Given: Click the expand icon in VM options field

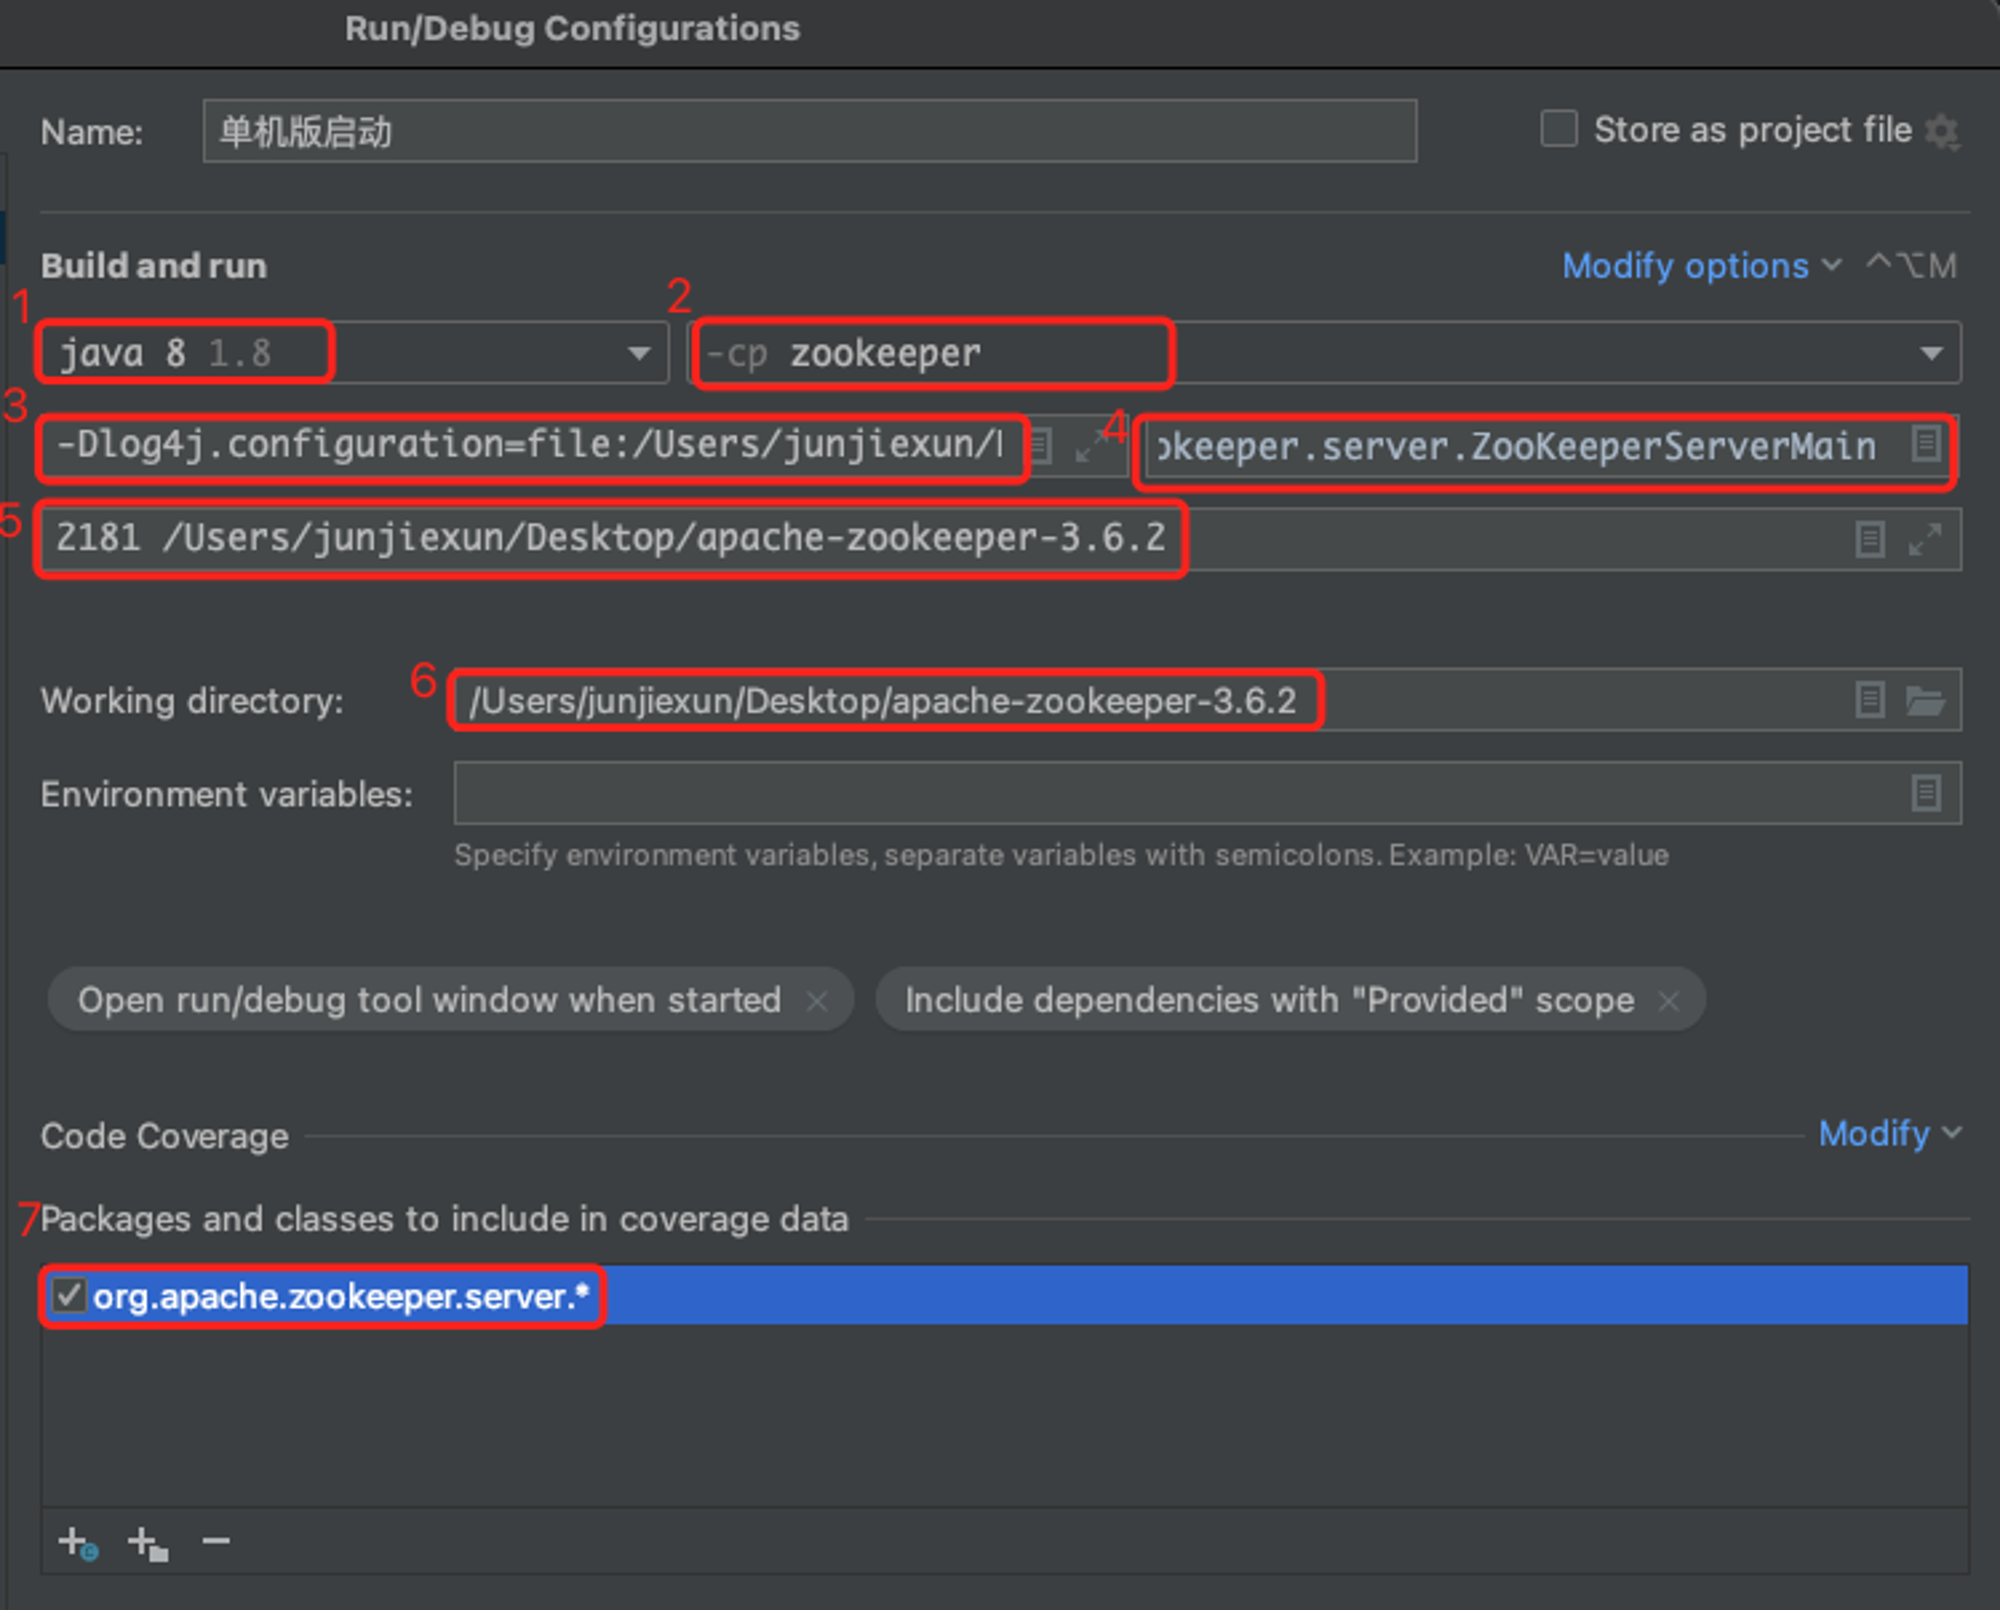Looking at the screenshot, I should pos(1086,446).
